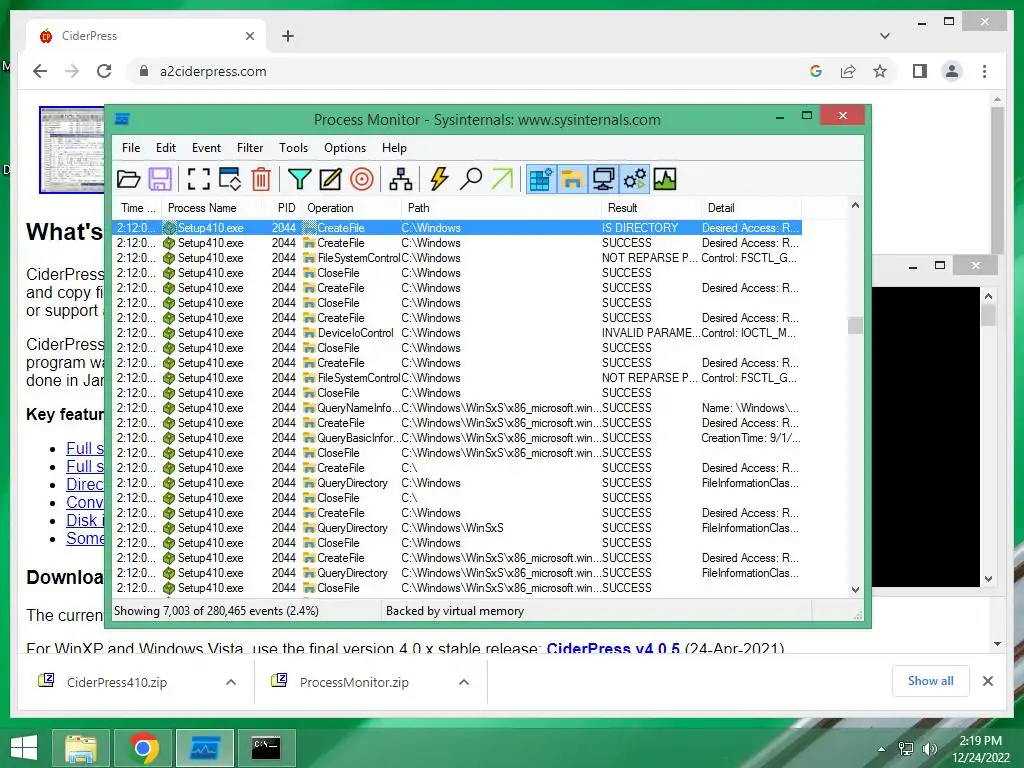
Task: Open a new Chrome tab
Action: [x=287, y=36]
